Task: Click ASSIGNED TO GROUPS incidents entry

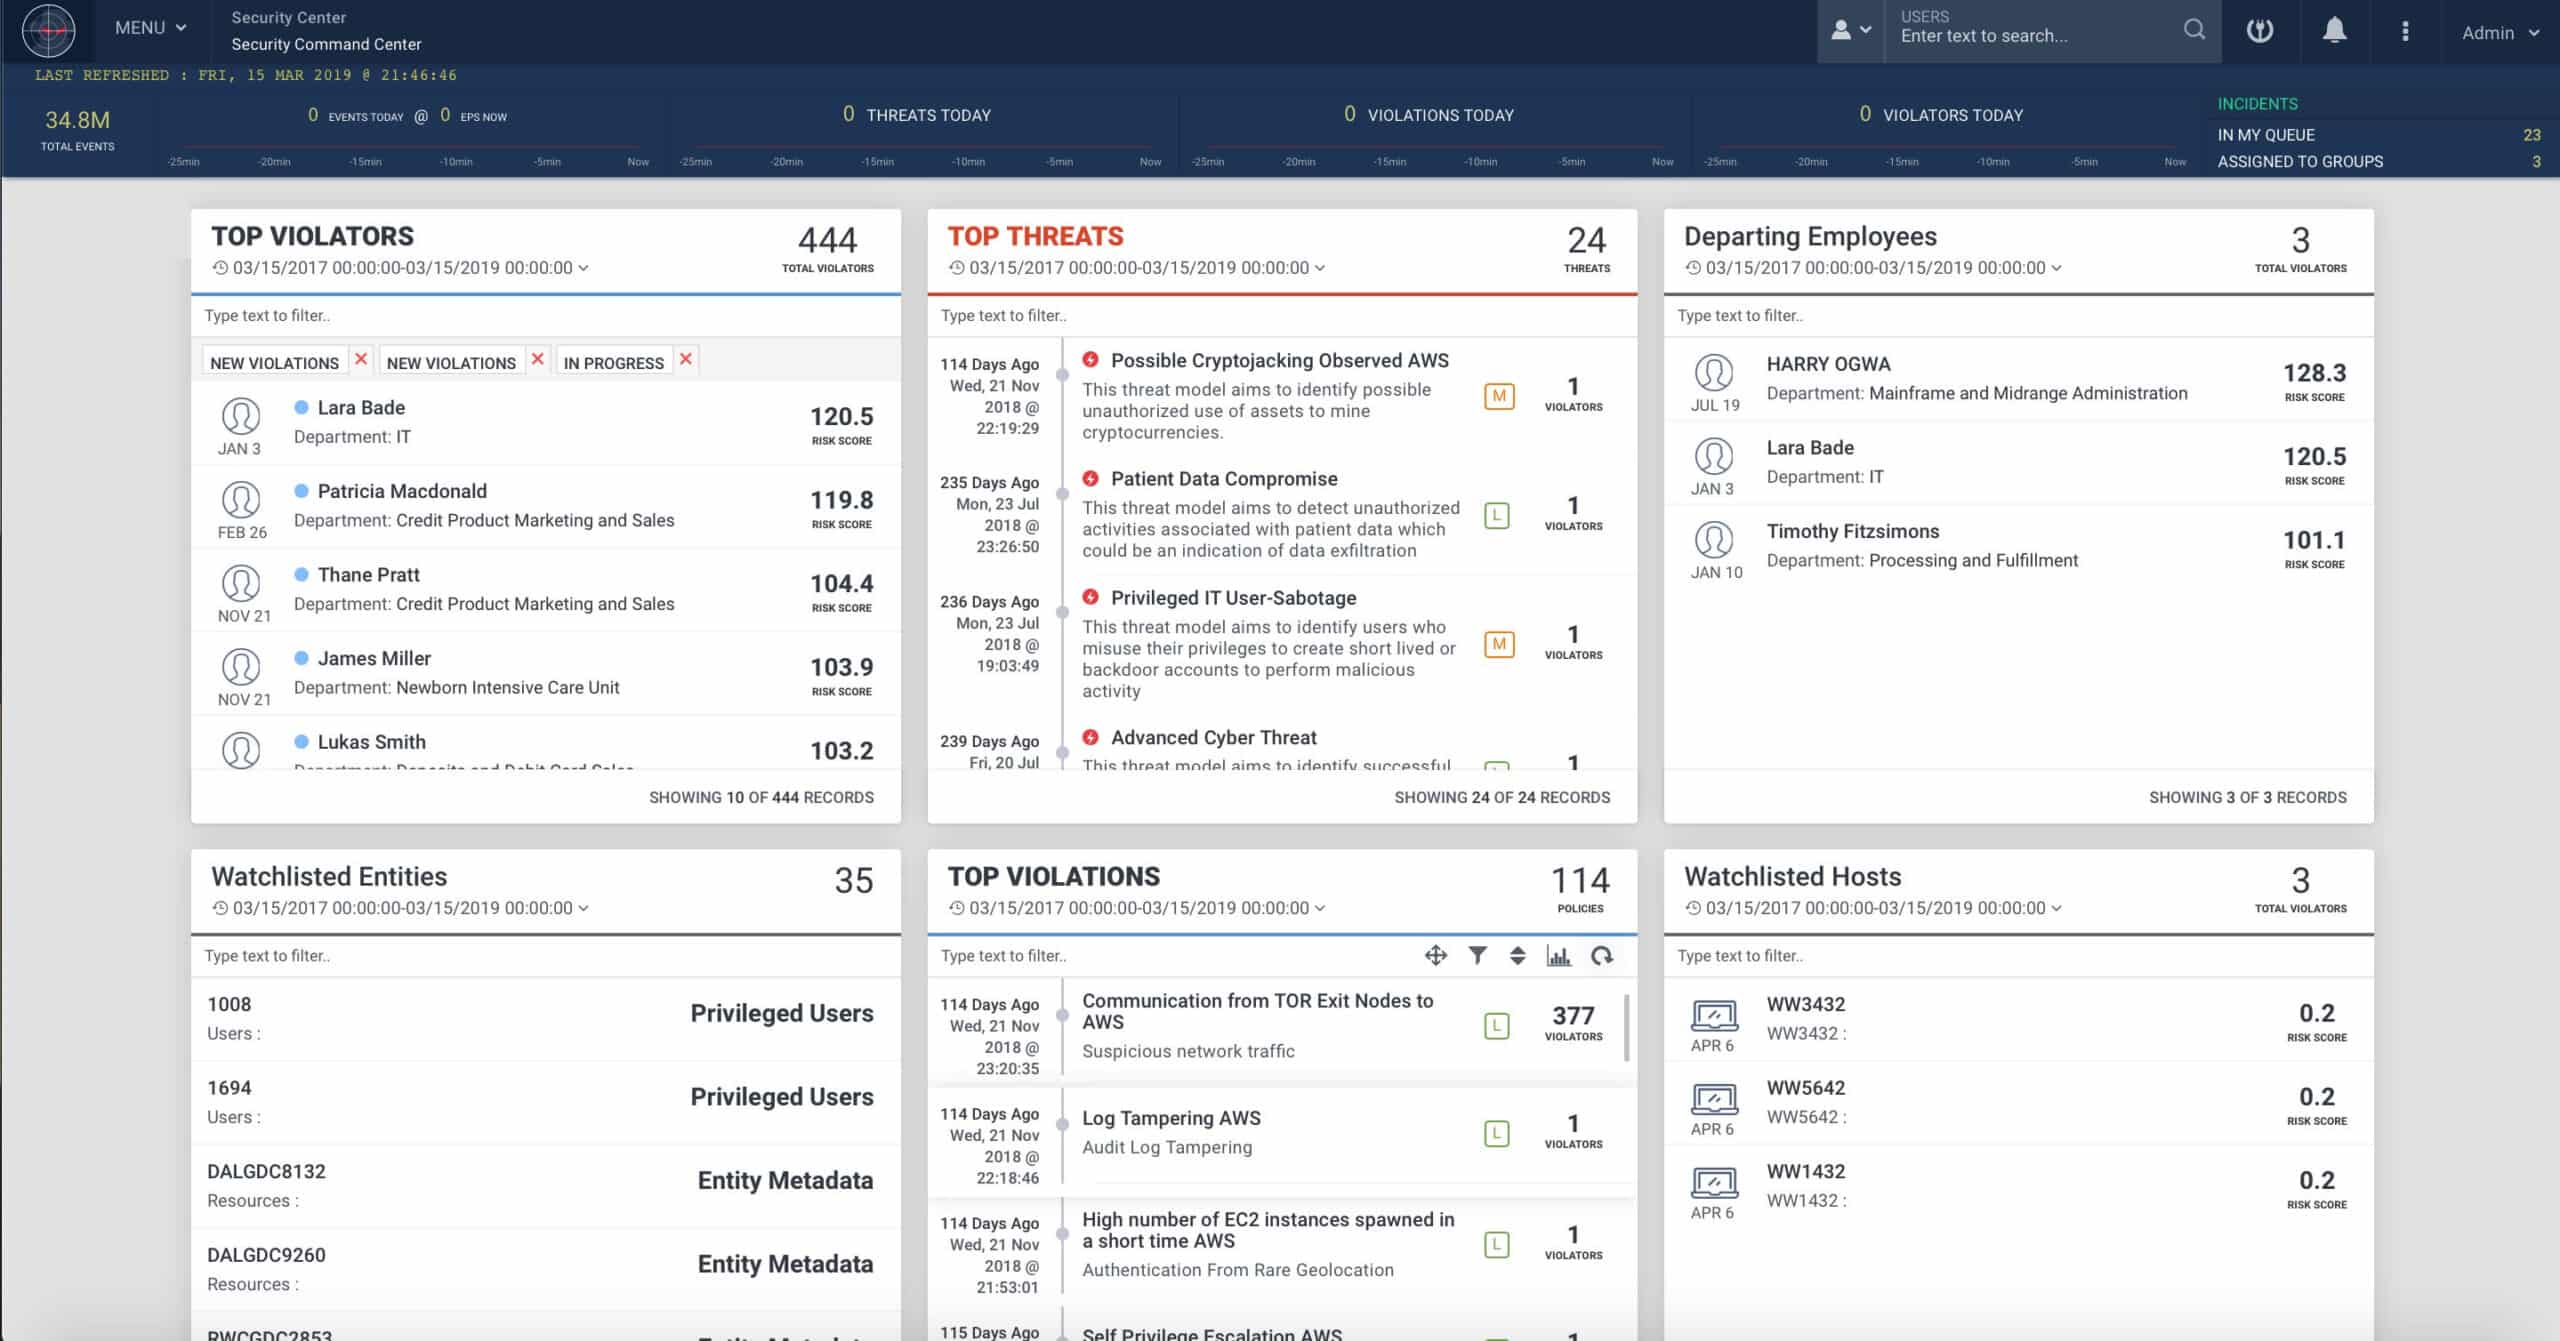Action: [2379, 162]
